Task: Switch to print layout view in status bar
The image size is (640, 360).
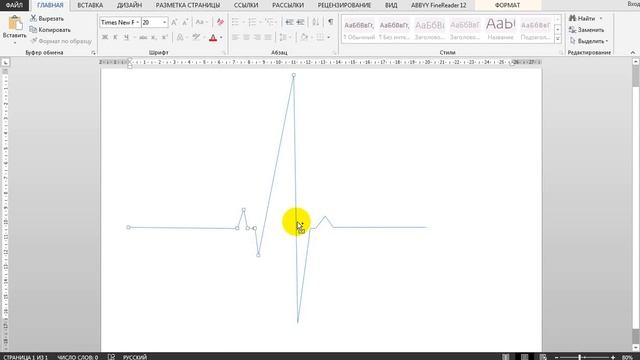Action: pos(524,357)
